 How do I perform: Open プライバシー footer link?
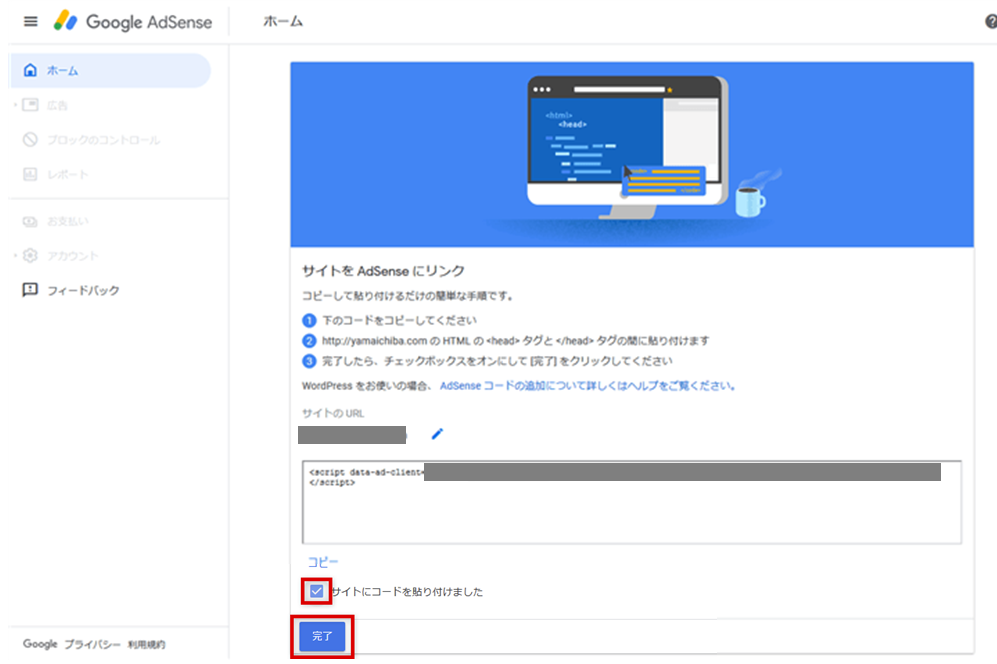pos(92,644)
